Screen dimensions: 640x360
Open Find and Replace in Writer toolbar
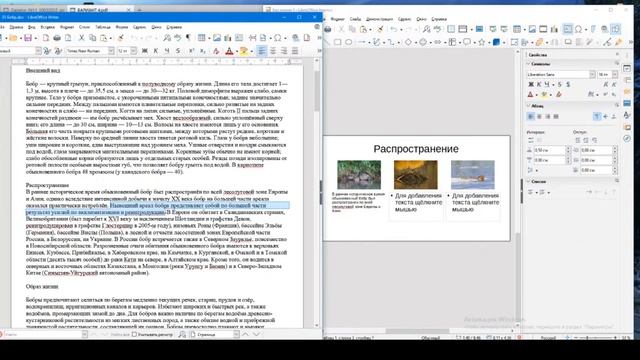167,38
